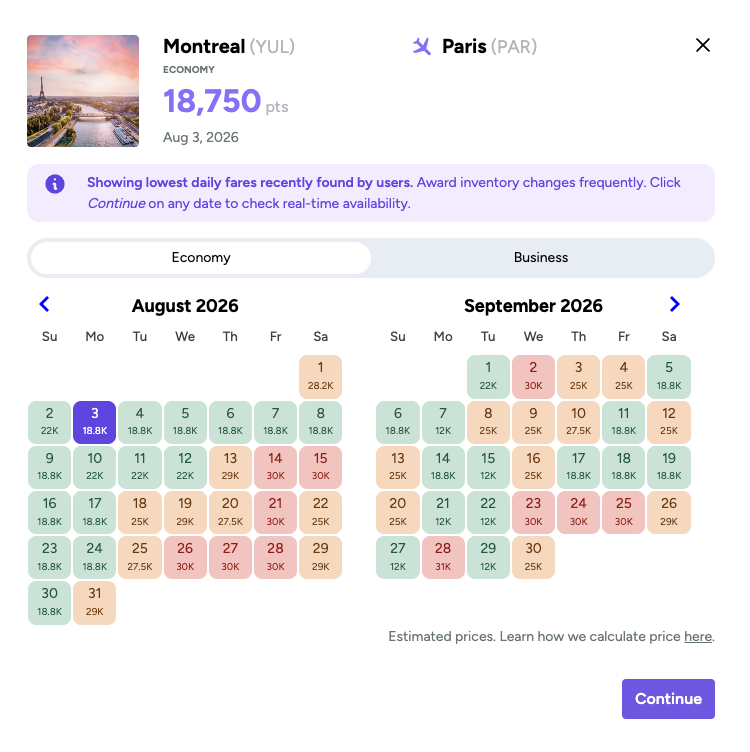Advance to next month with right chevron
Image resolution: width=750 pixels, height=752 pixels.
tap(674, 304)
